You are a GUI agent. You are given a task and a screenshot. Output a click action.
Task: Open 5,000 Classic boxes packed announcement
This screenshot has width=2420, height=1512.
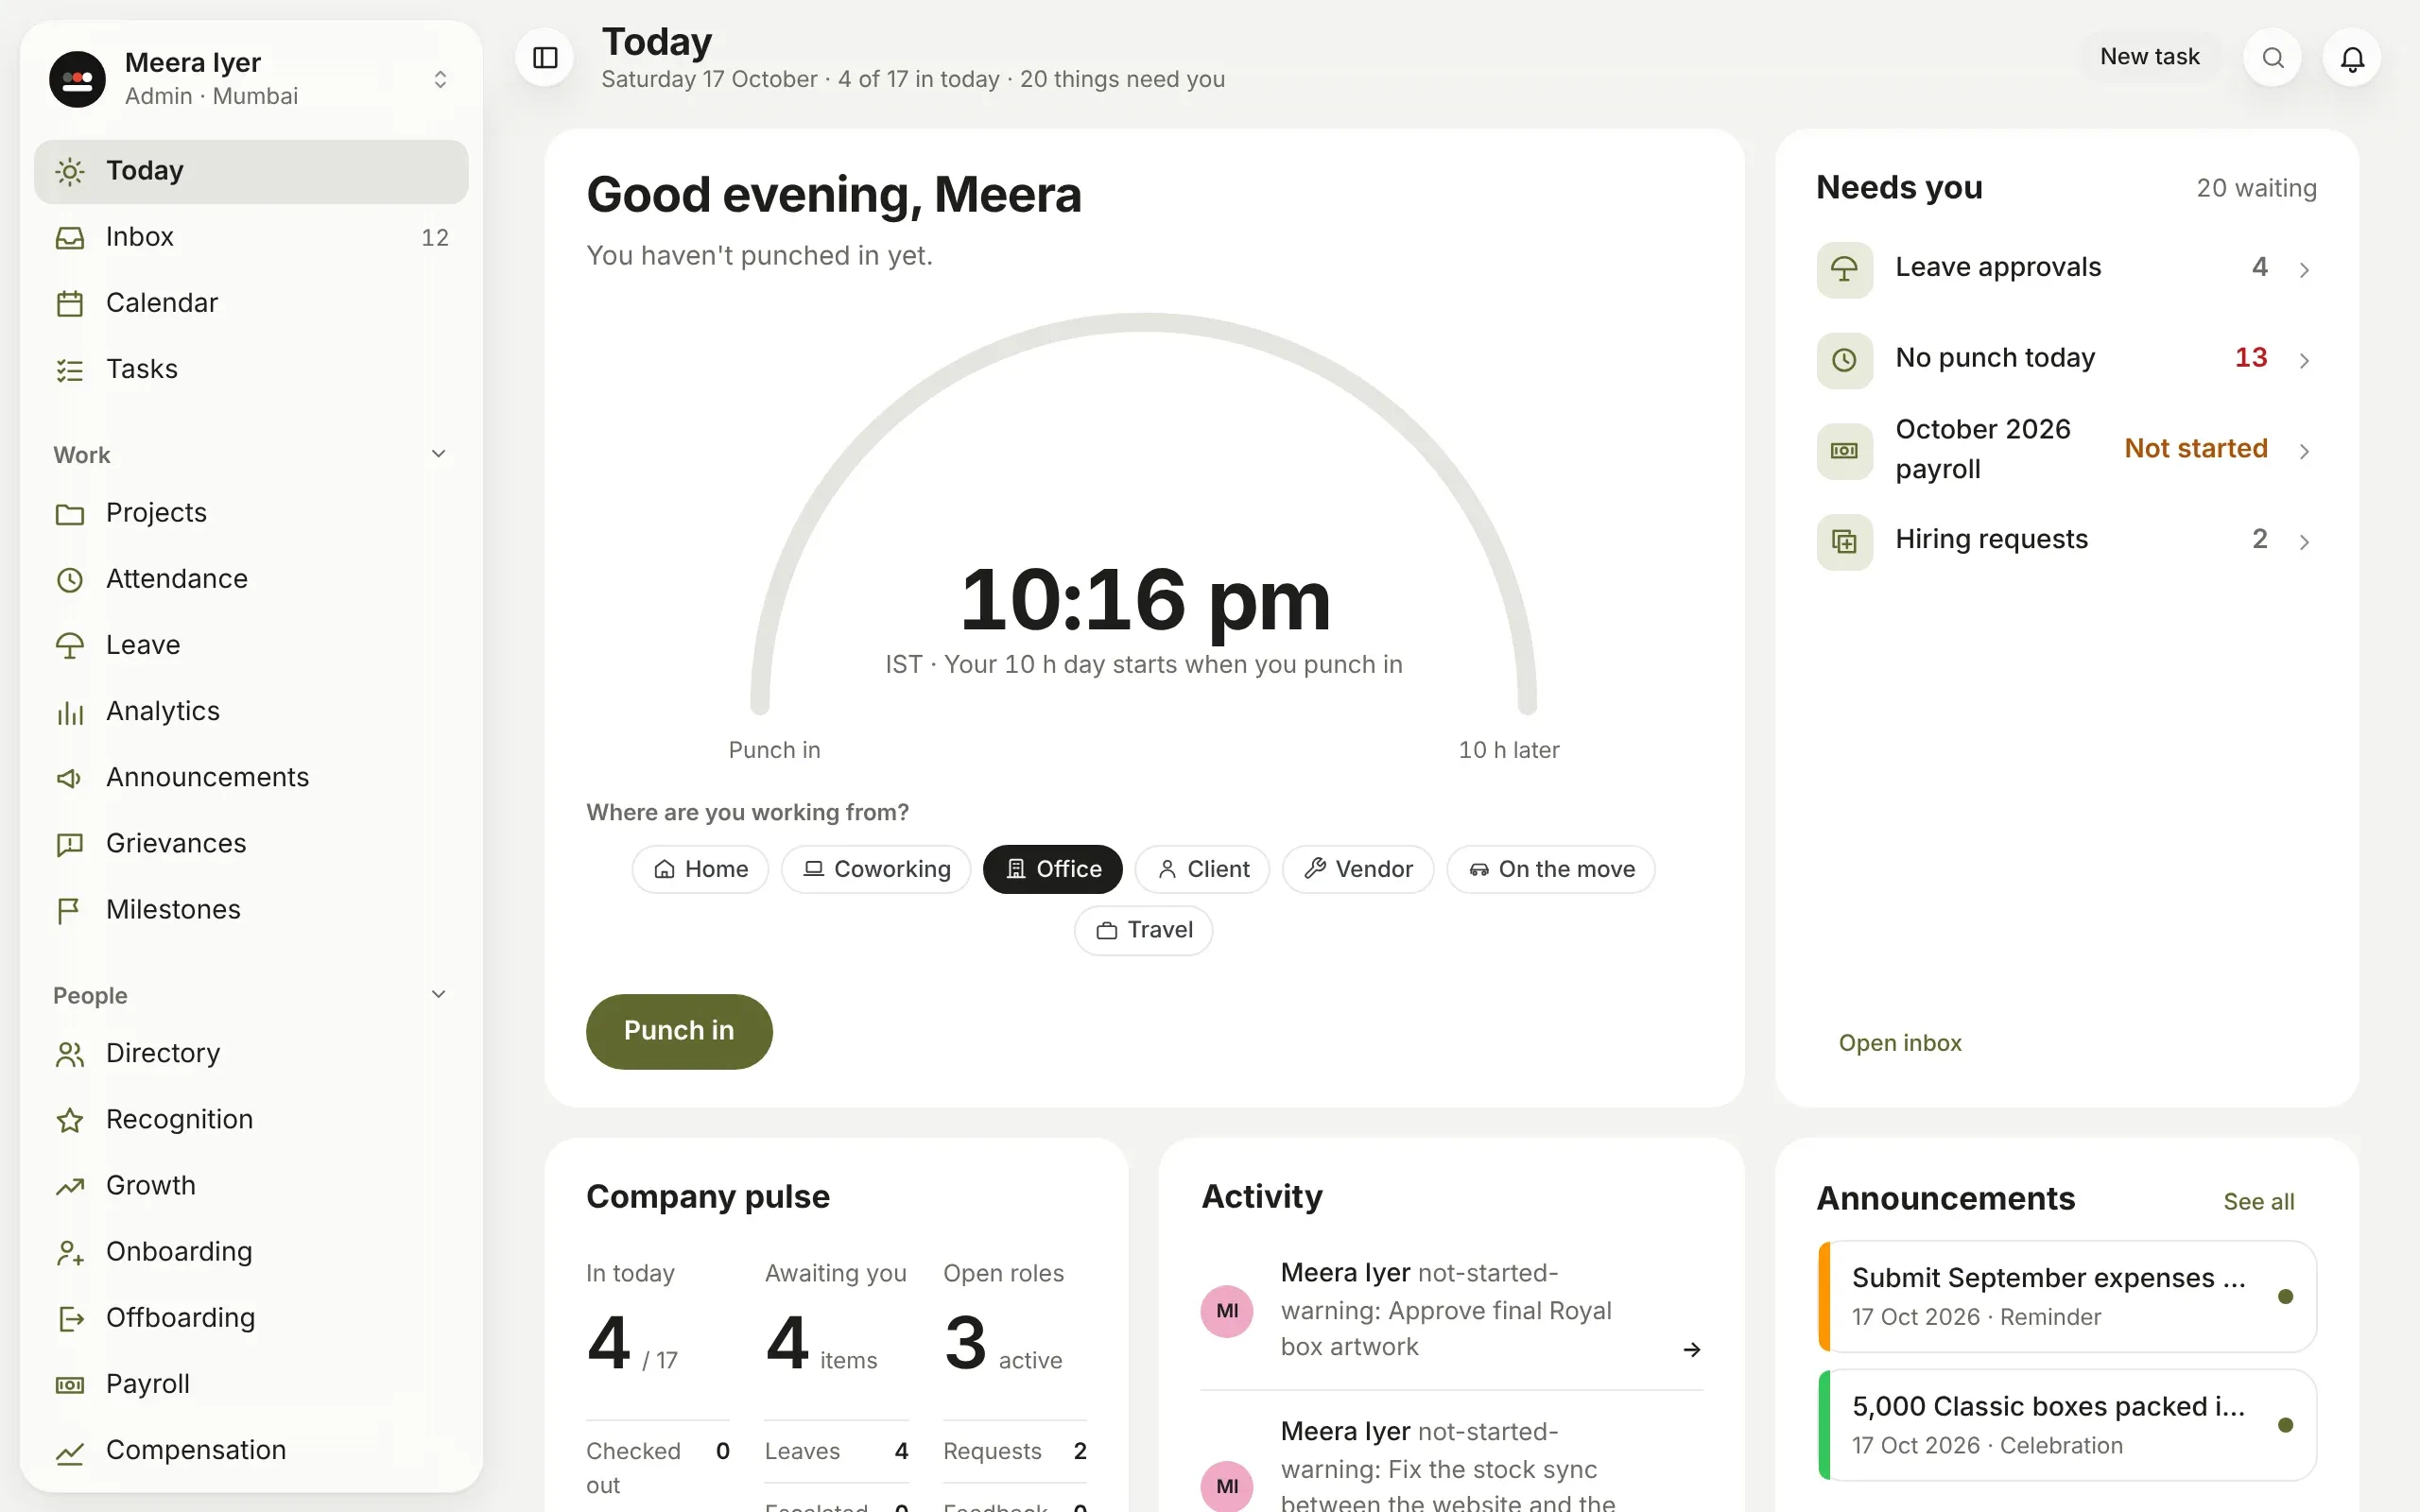point(2067,1424)
